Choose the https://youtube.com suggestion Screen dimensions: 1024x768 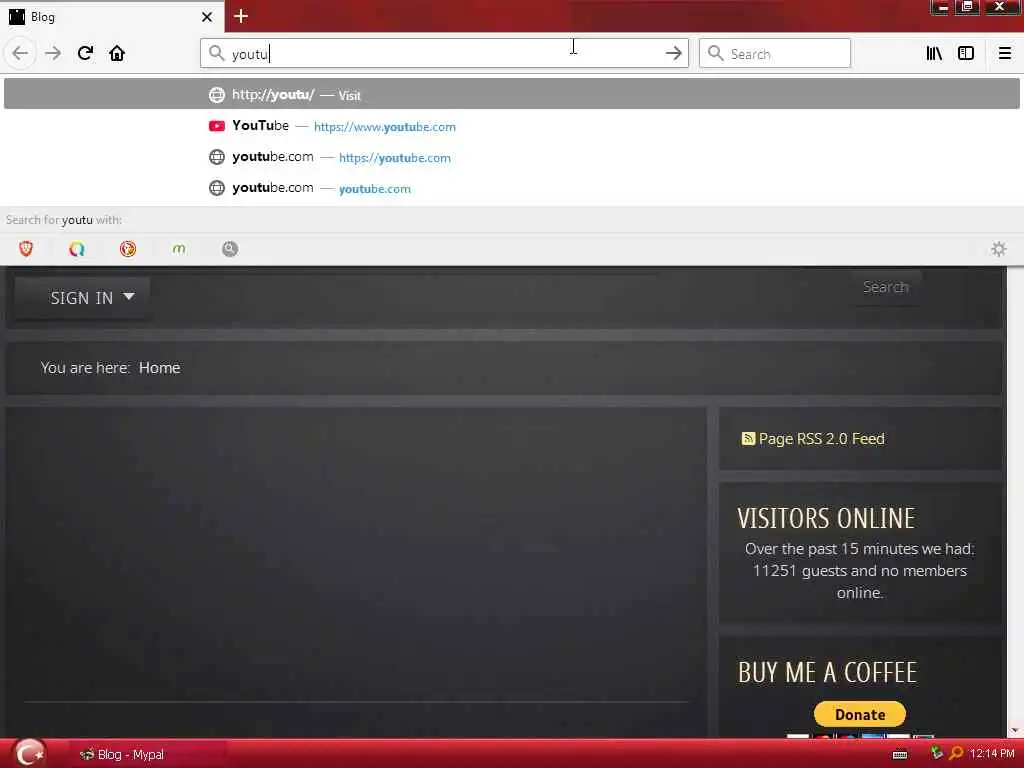click(511, 157)
